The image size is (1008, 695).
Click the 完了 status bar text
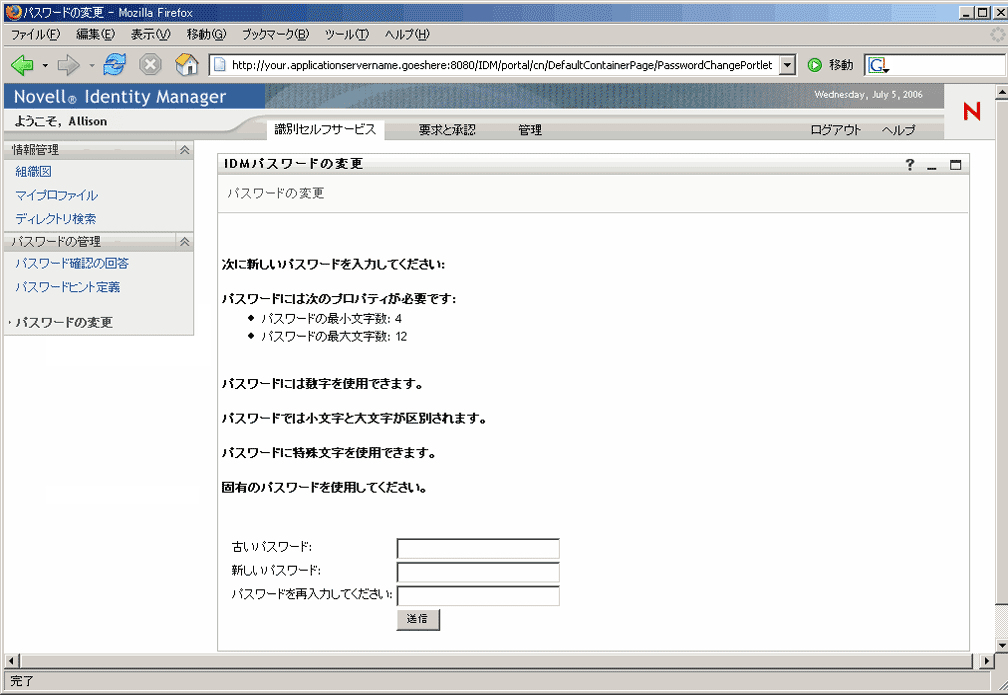coord(22,681)
